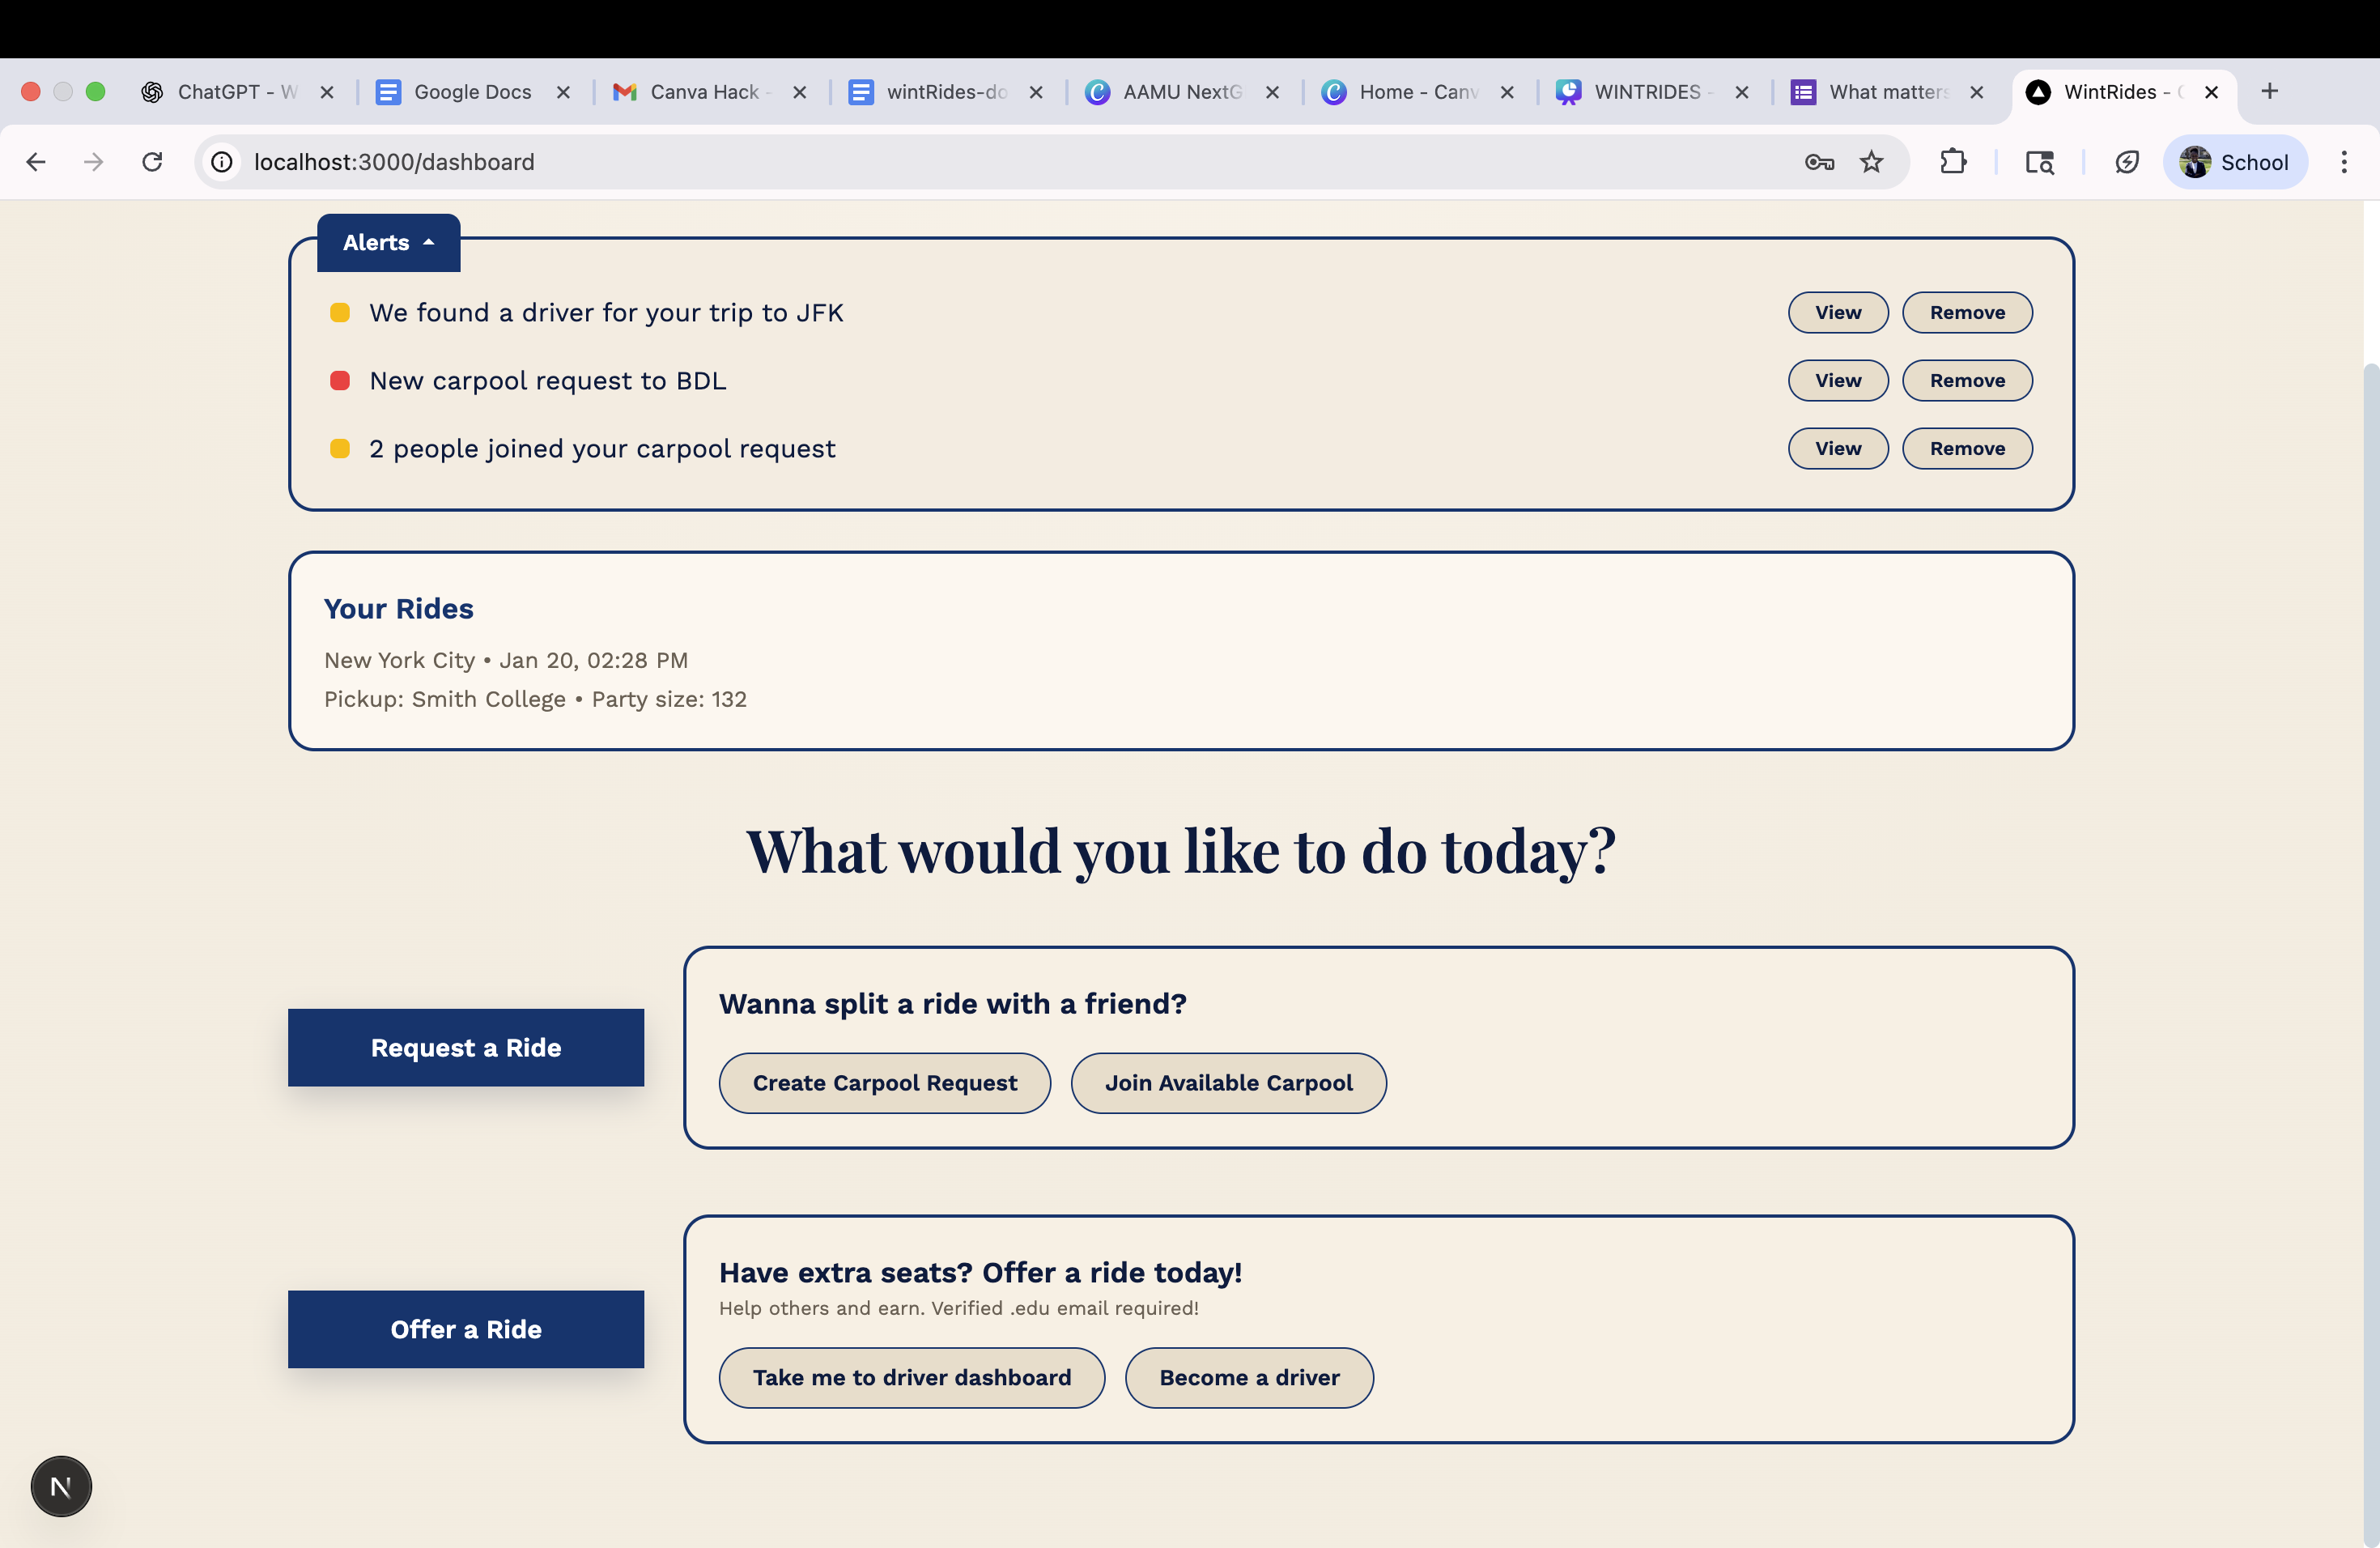Remove the BDL carpool request alert

point(1966,381)
